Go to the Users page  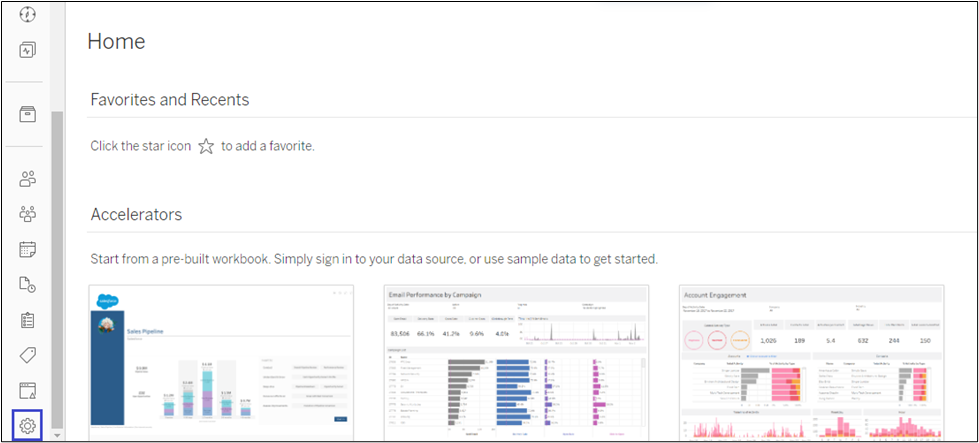point(28,179)
